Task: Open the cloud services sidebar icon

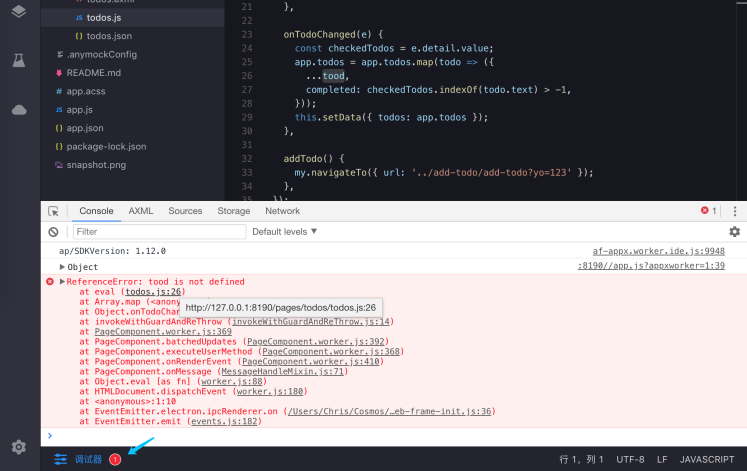Action: [19, 110]
